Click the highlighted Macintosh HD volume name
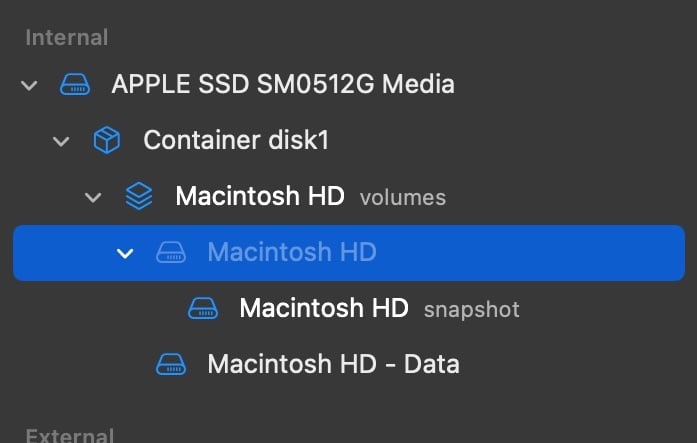 (291, 252)
